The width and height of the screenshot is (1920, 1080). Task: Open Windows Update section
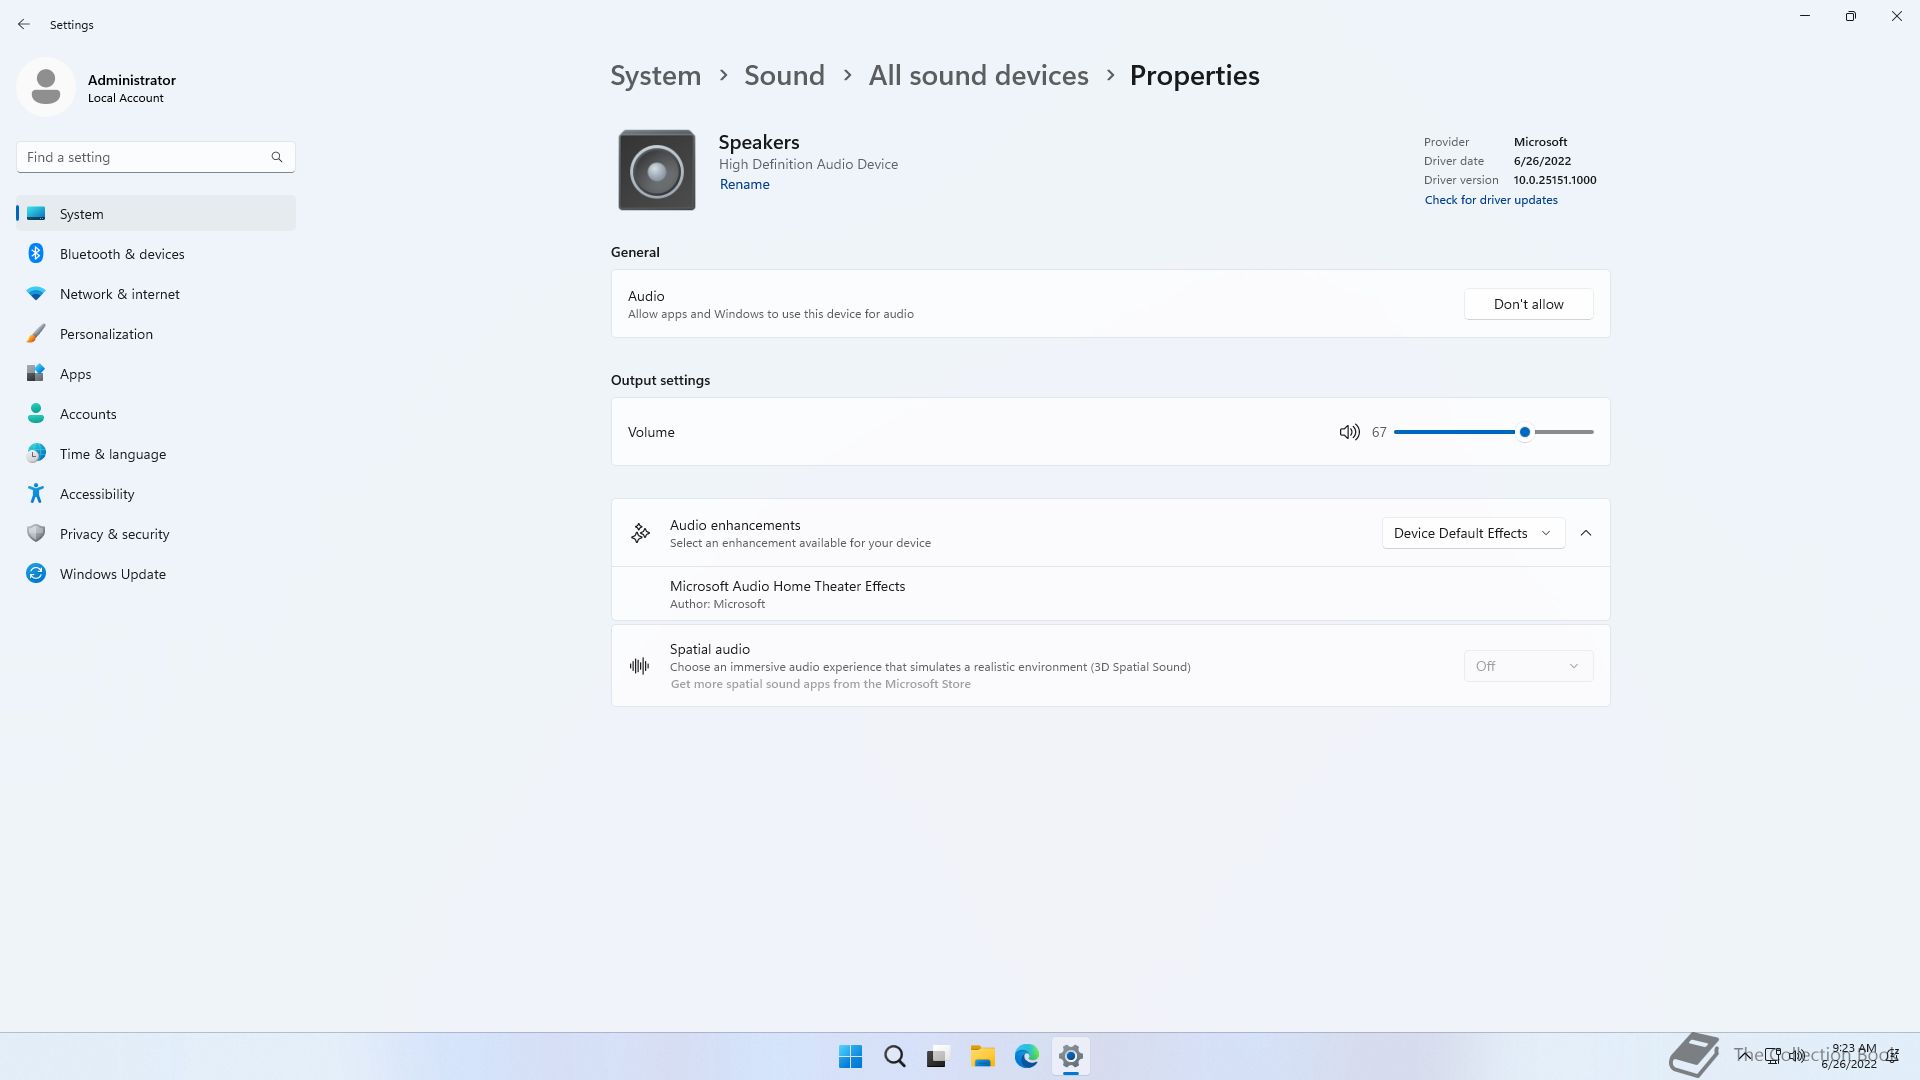point(112,574)
